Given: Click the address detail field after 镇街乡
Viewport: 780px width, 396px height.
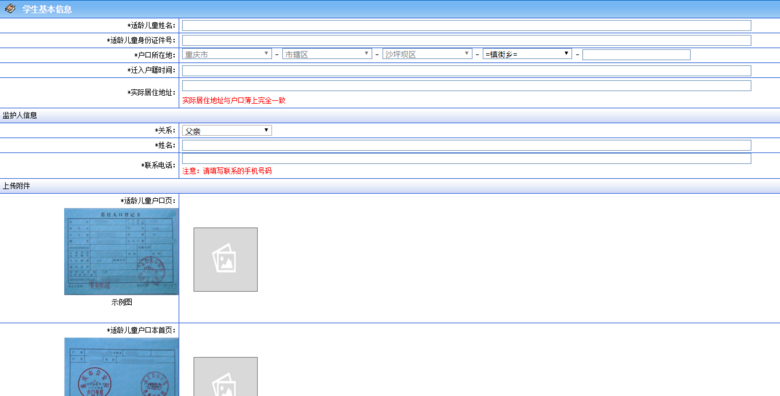Looking at the screenshot, I should pos(636,54).
